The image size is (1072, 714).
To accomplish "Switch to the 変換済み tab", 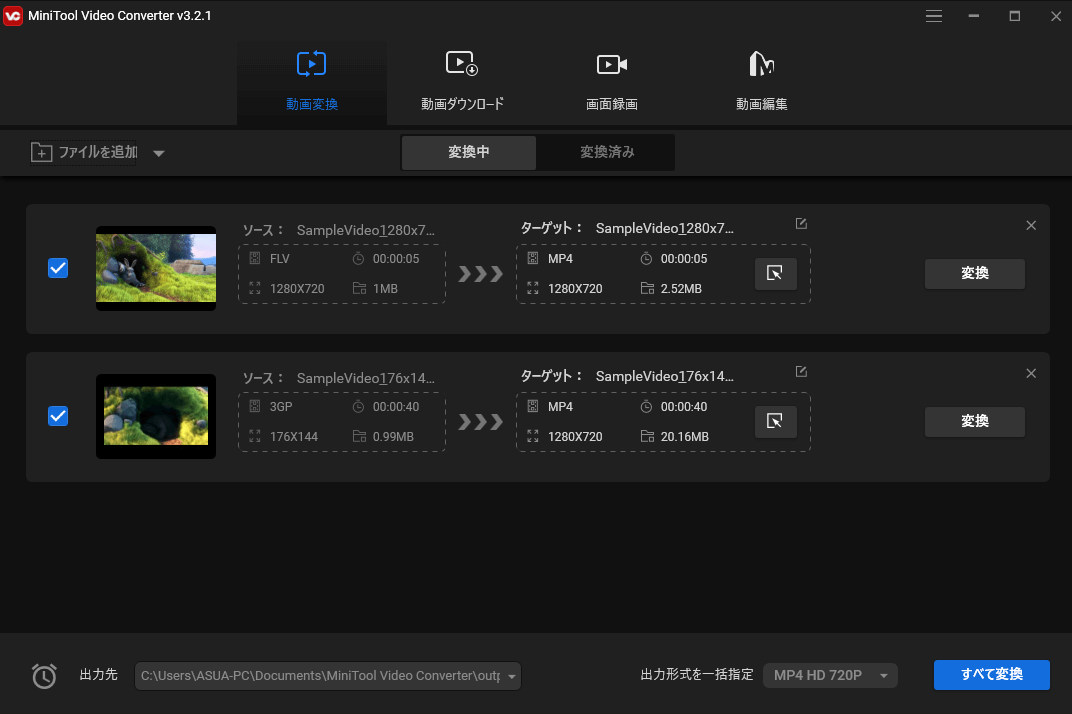I will (x=605, y=152).
